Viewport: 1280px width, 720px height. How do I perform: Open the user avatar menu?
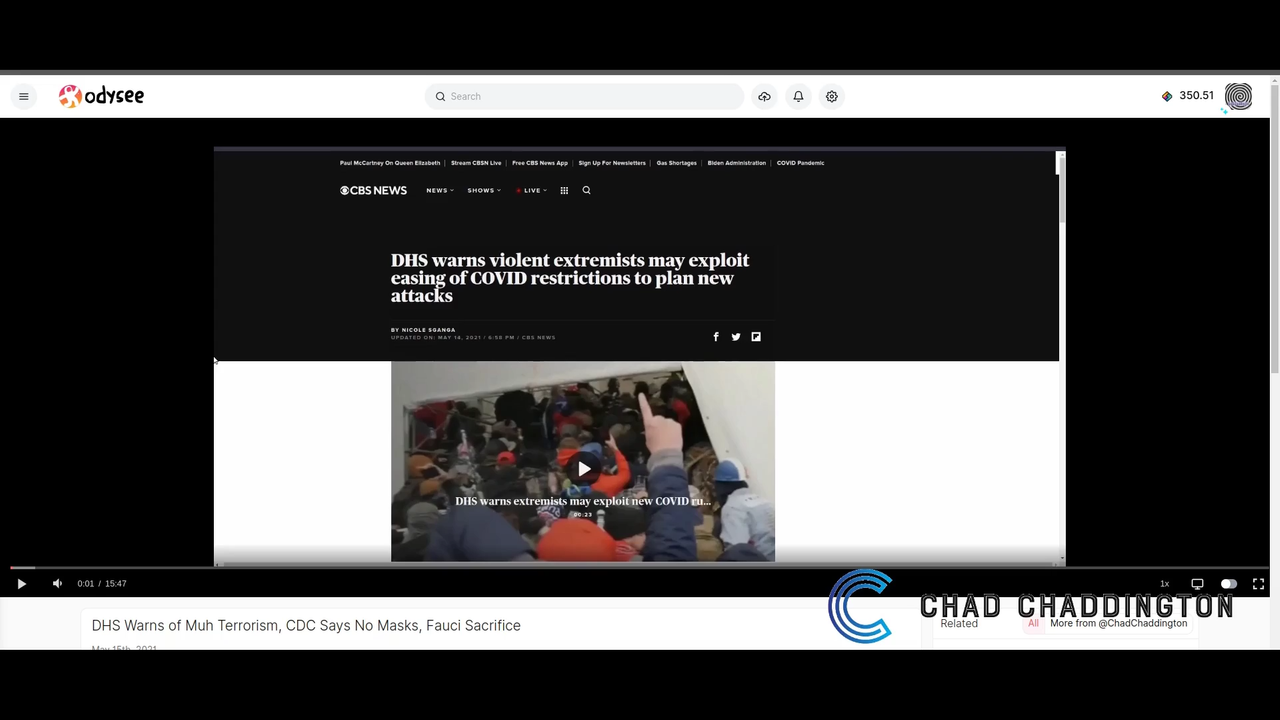(1238, 96)
